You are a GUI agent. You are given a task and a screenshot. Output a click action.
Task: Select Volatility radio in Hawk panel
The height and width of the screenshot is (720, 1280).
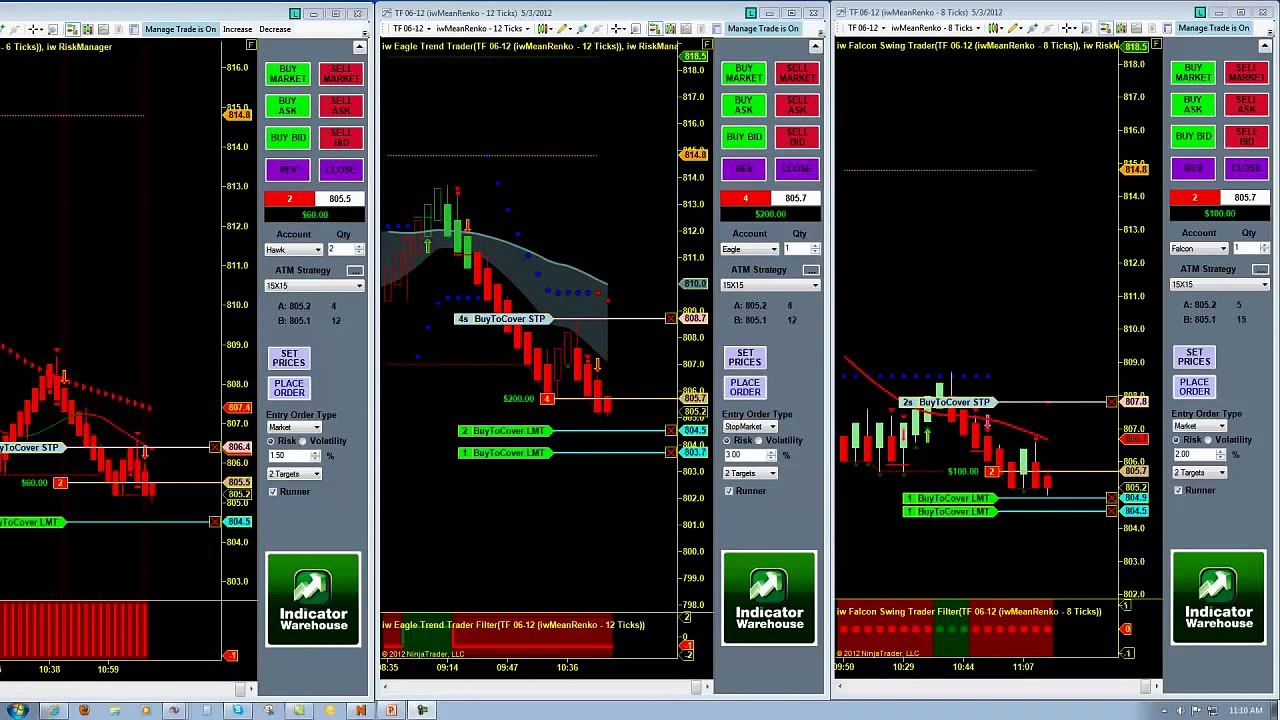point(303,441)
